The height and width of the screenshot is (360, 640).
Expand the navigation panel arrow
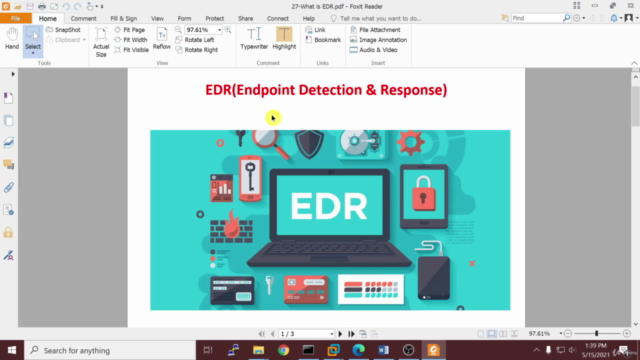pyautogui.click(x=13, y=74)
